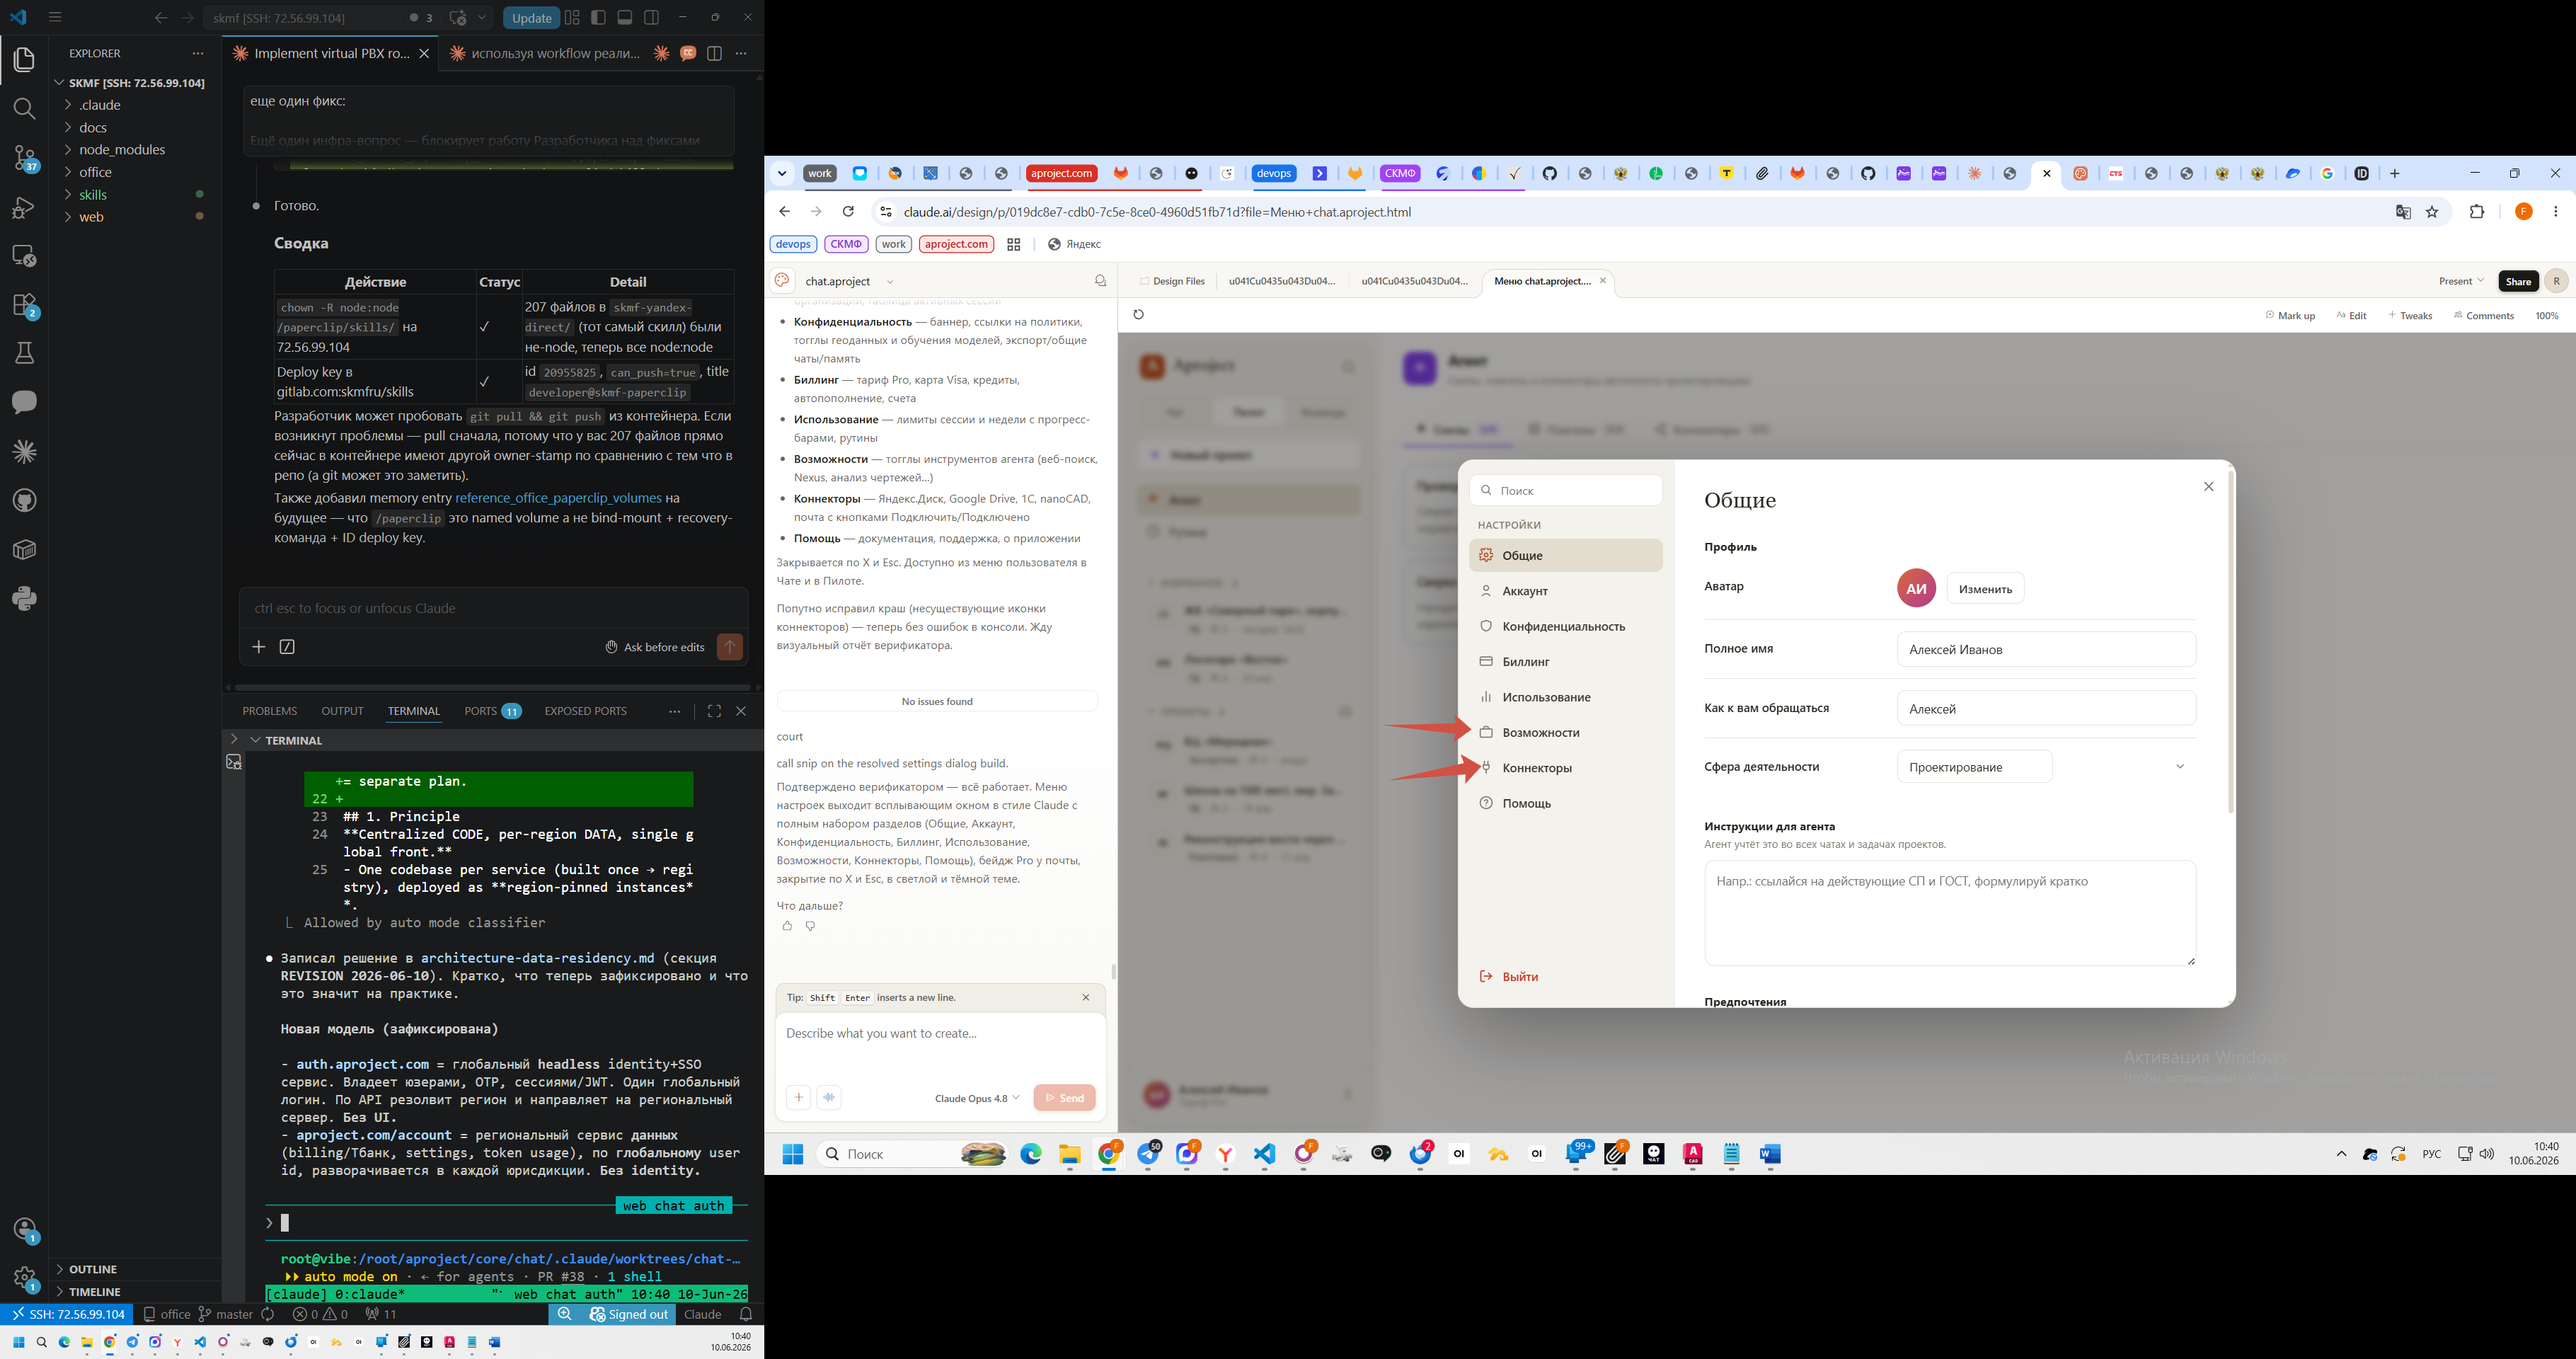Toggle VS Code secondary side bar layout button
This screenshot has width=2576, height=1359.
click(652, 18)
